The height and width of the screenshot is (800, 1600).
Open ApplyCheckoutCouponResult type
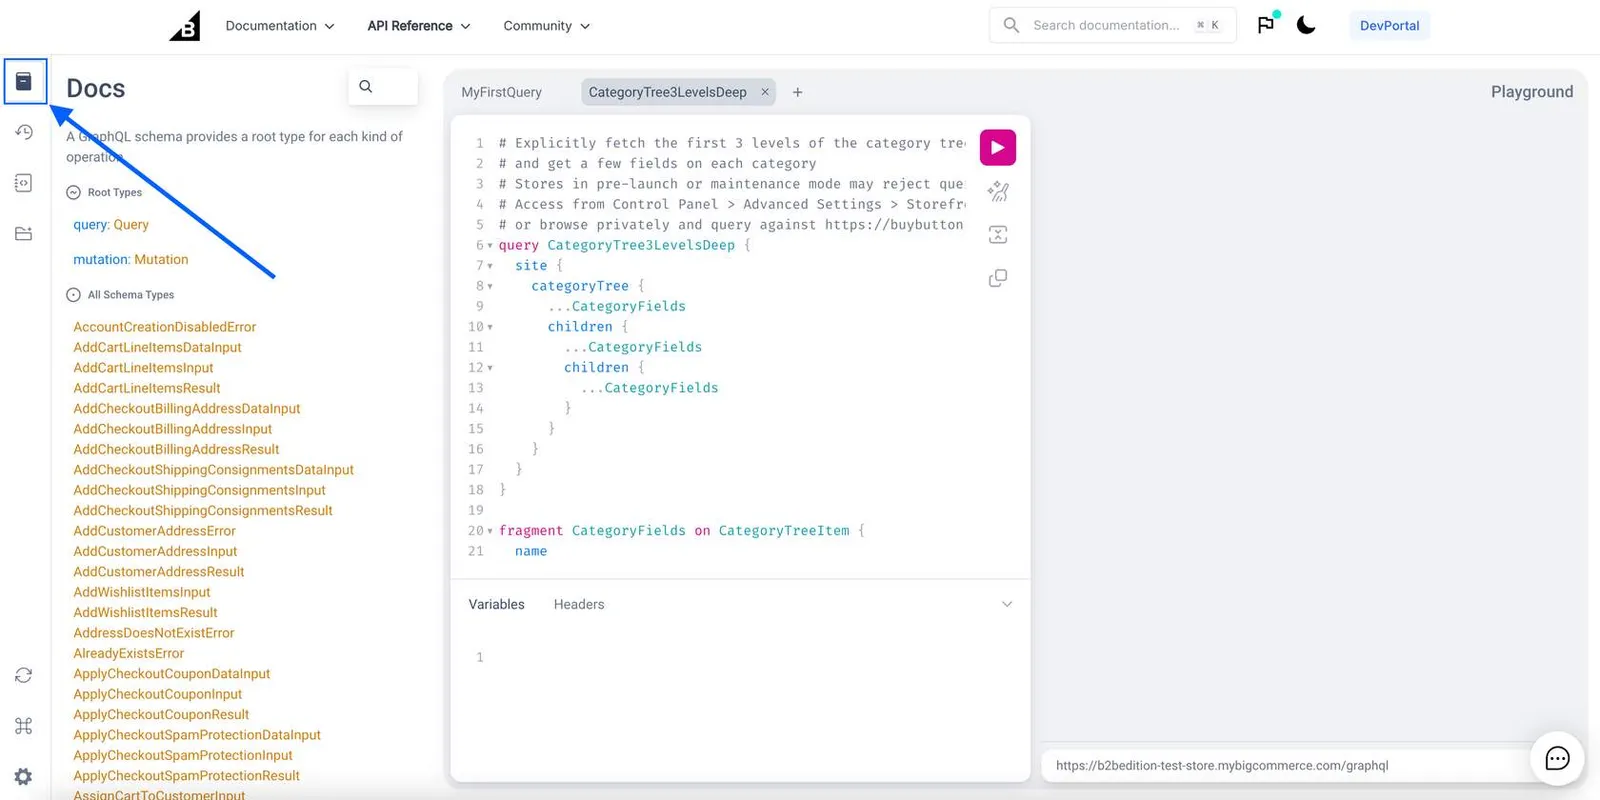161,715
